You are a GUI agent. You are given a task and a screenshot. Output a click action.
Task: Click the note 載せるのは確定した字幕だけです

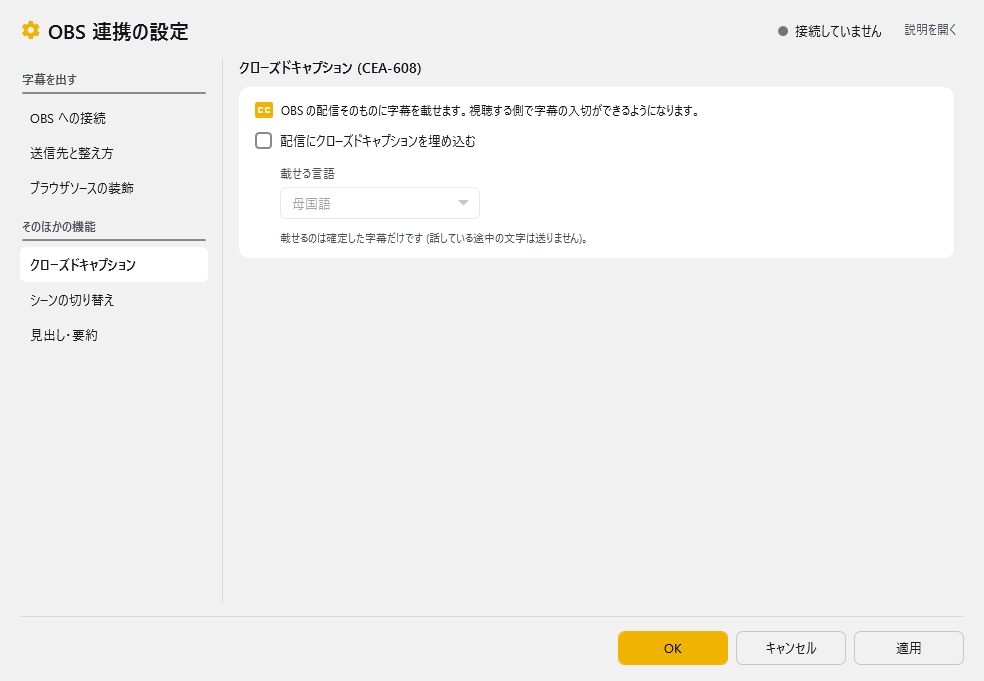(x=434, y=239)
